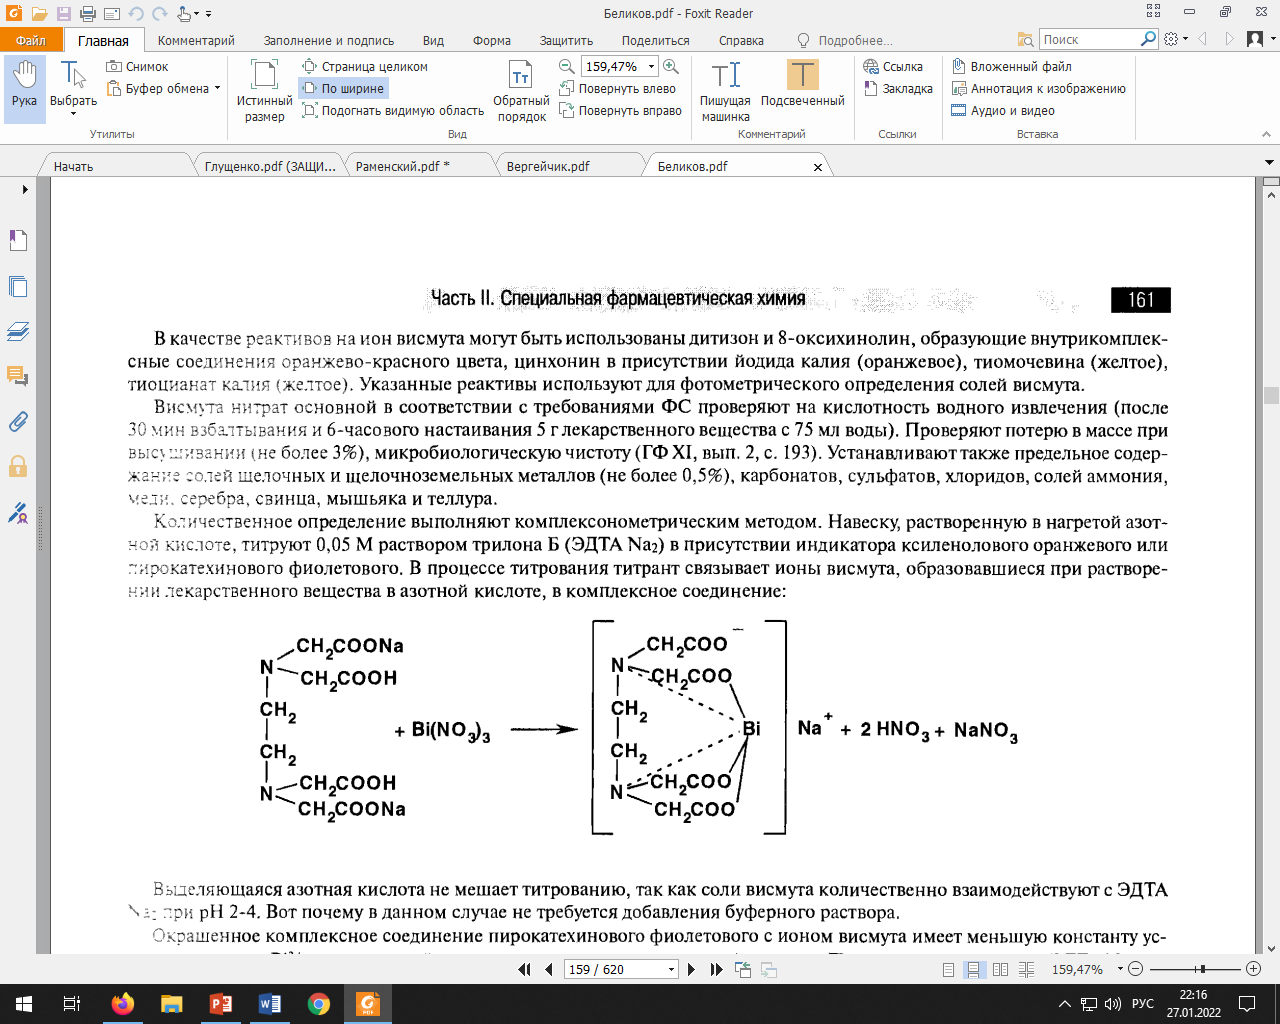Open the Bookmarks panel icon

tap(18, 240)
